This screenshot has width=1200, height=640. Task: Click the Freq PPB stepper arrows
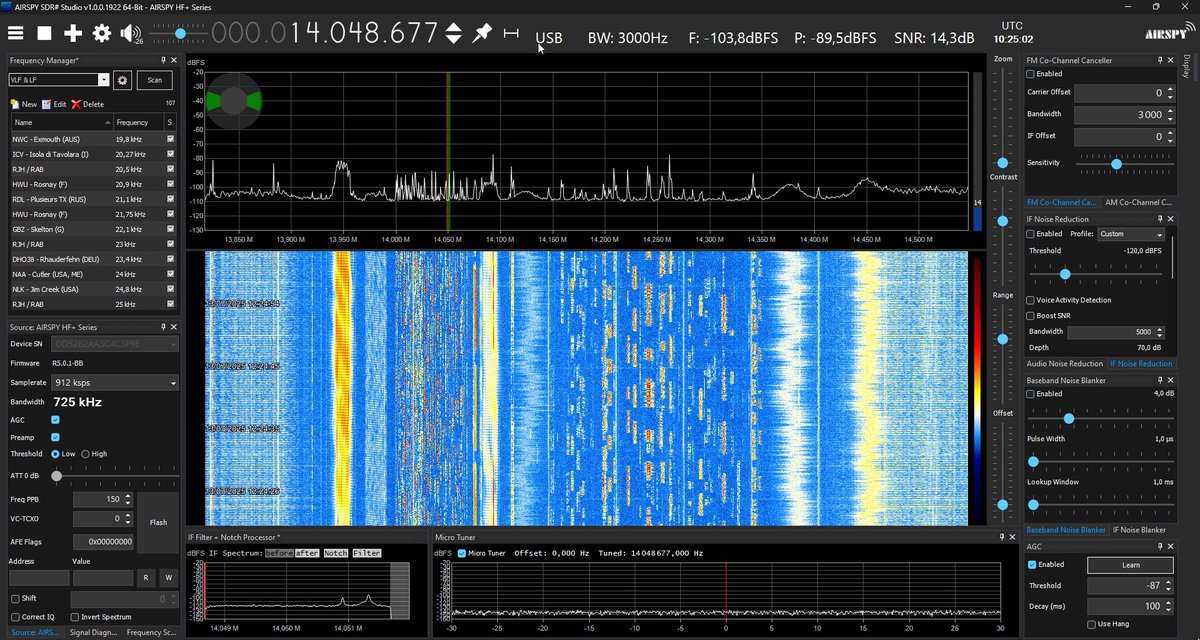[x=128, y=499]
